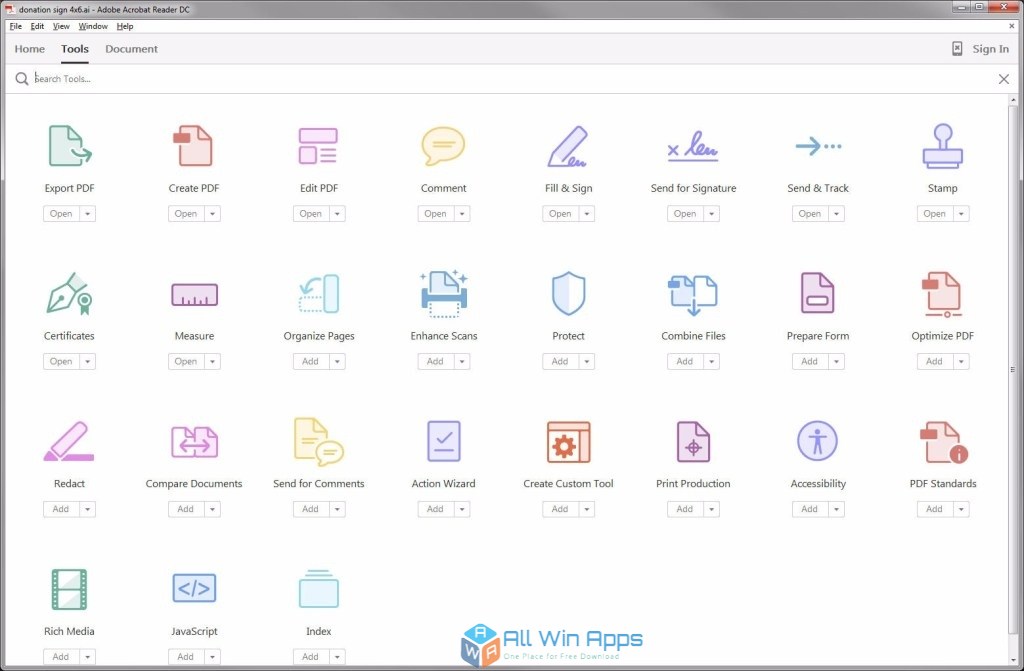Open the PDF Standards icon
This screenshot has width=1024, height=671.
tap(944, 442)
